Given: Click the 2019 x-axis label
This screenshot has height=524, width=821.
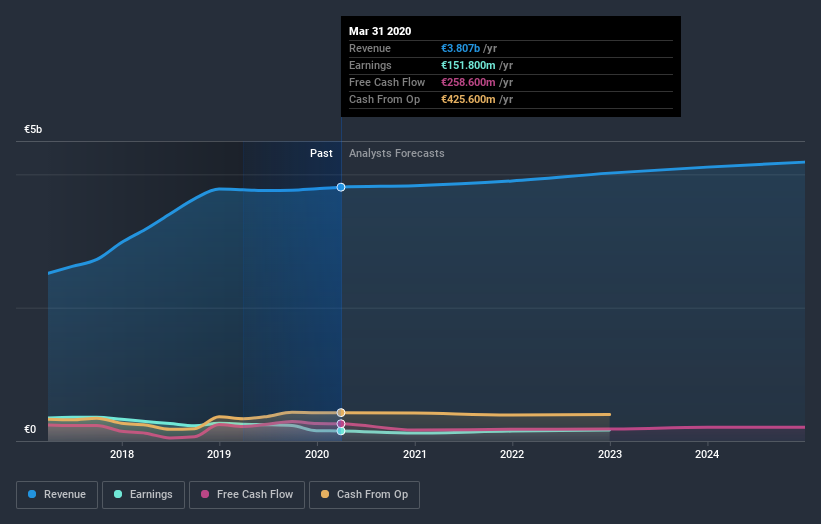Looking at the screenshot, I should [219, 454].
